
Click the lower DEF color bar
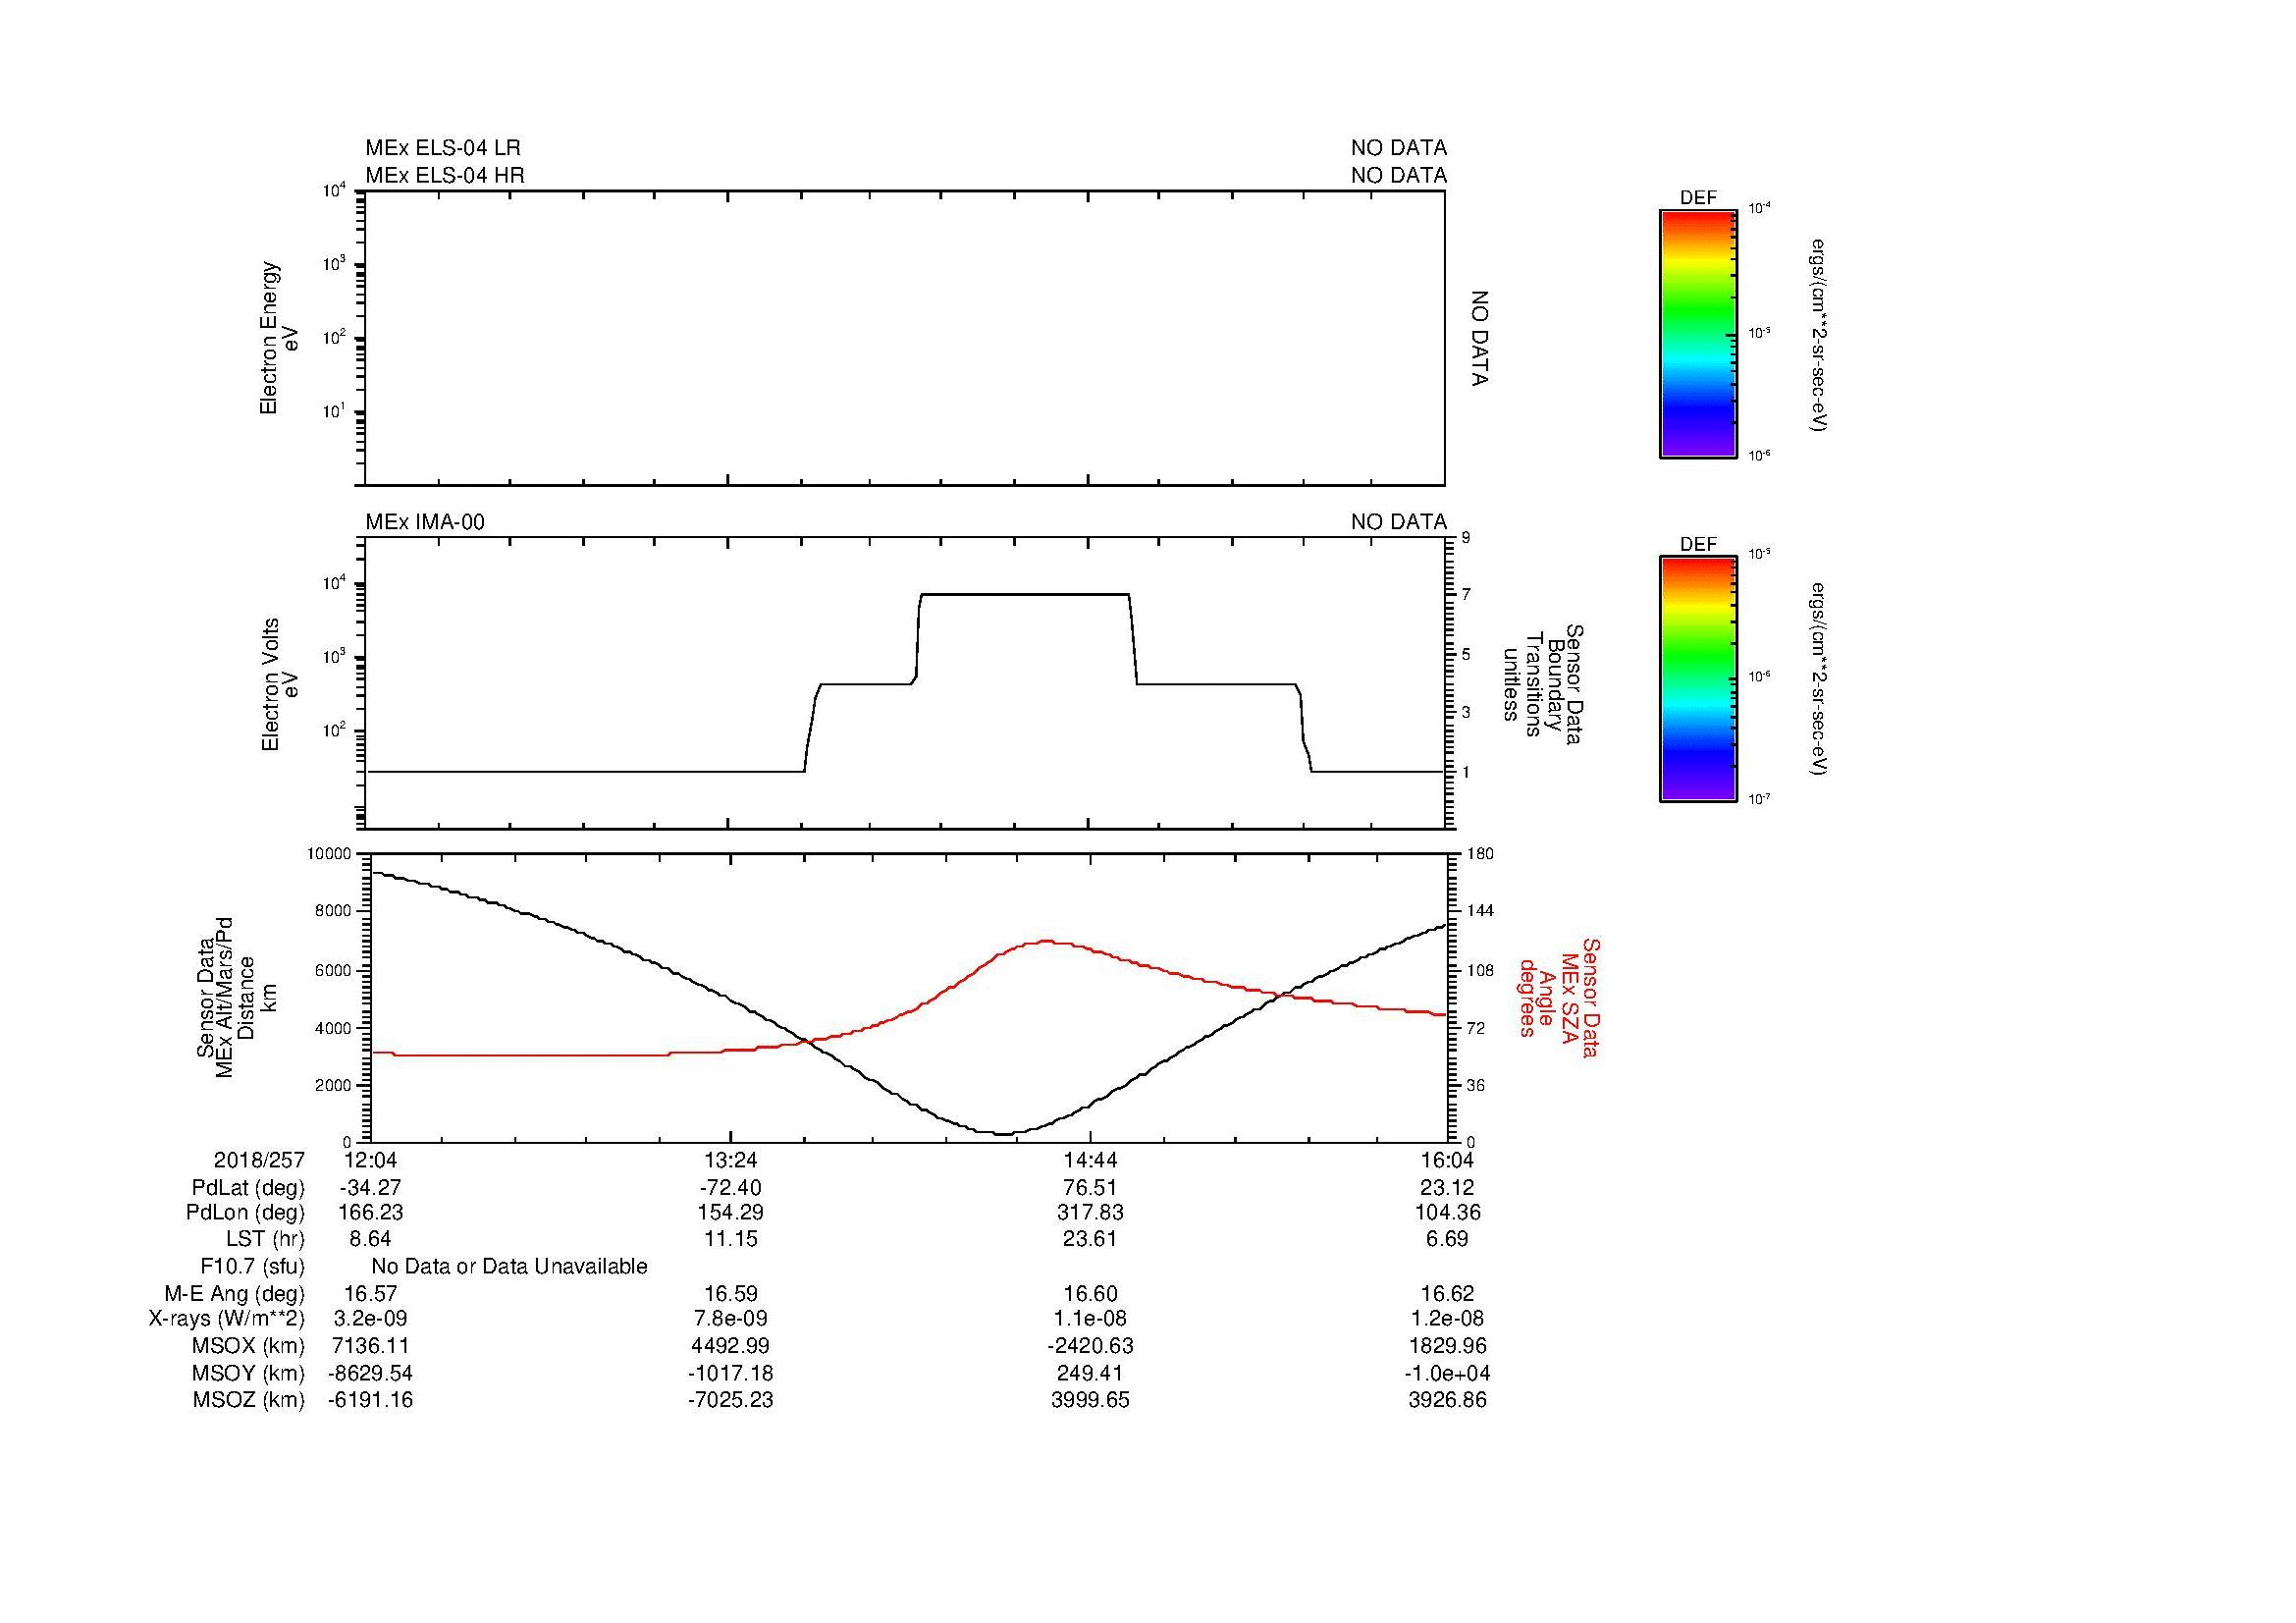click(1697, 679)
